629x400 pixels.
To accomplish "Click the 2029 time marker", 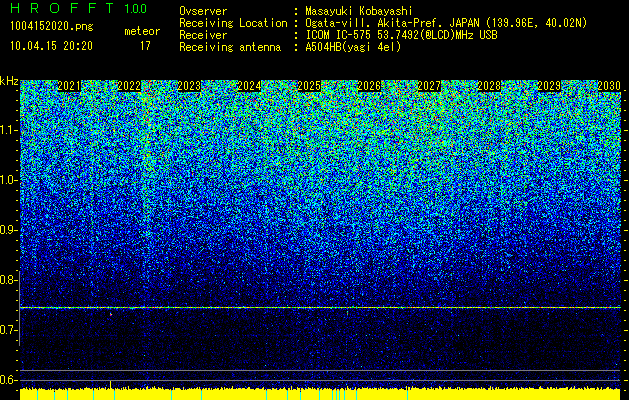I will pyautogui.click(x=549, y=86).
